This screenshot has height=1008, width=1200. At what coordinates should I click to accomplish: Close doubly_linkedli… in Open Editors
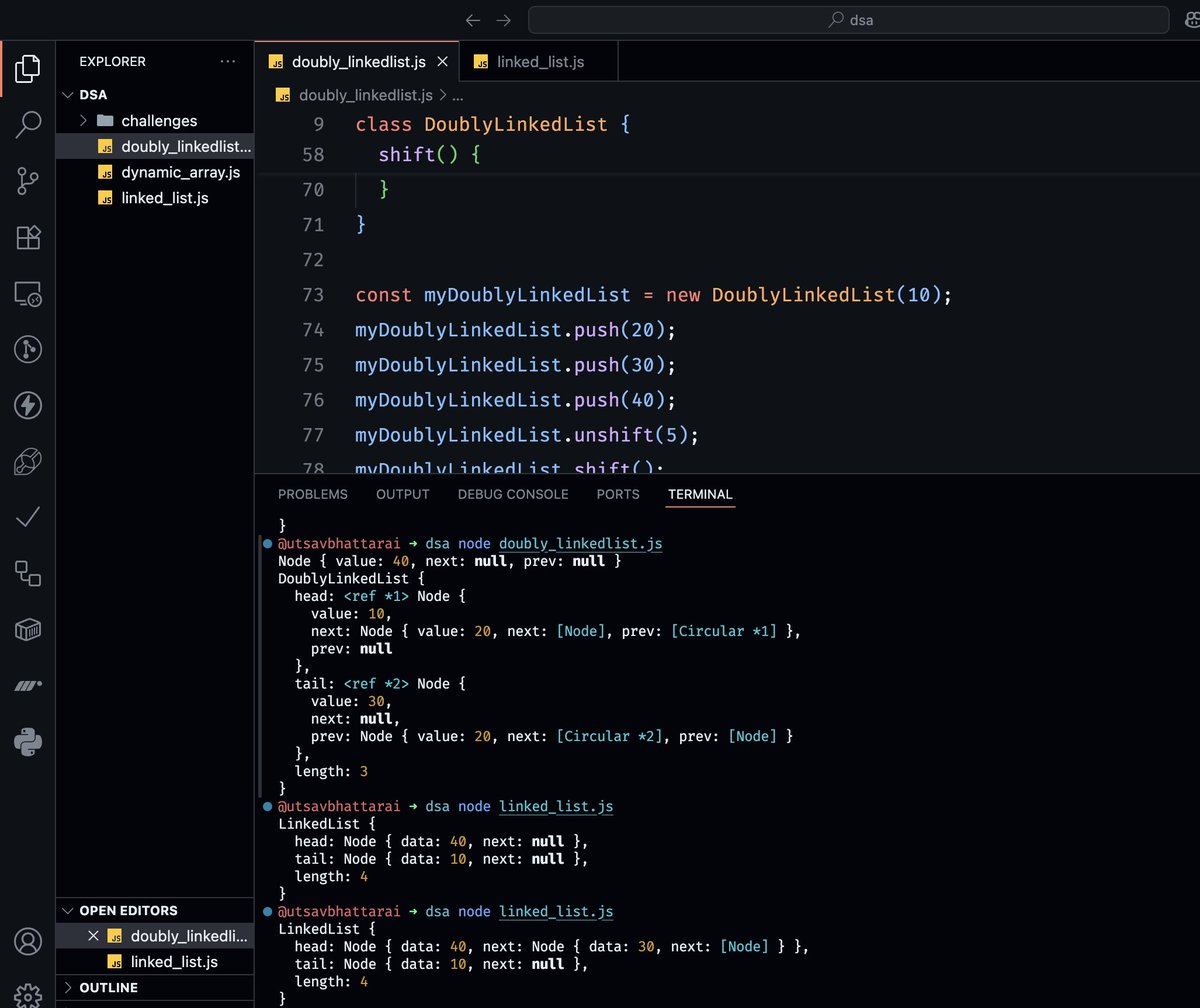[93, 936]
